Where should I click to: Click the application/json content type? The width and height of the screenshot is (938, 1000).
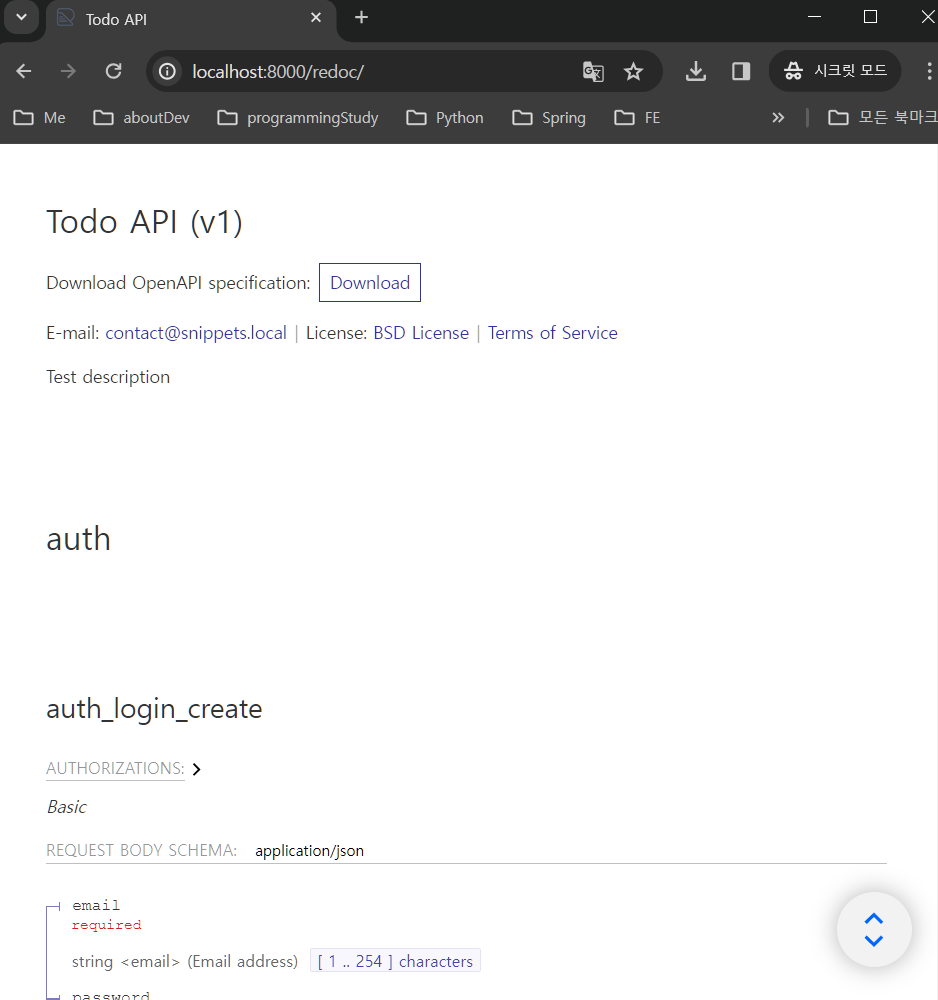[x=309, y=851]
